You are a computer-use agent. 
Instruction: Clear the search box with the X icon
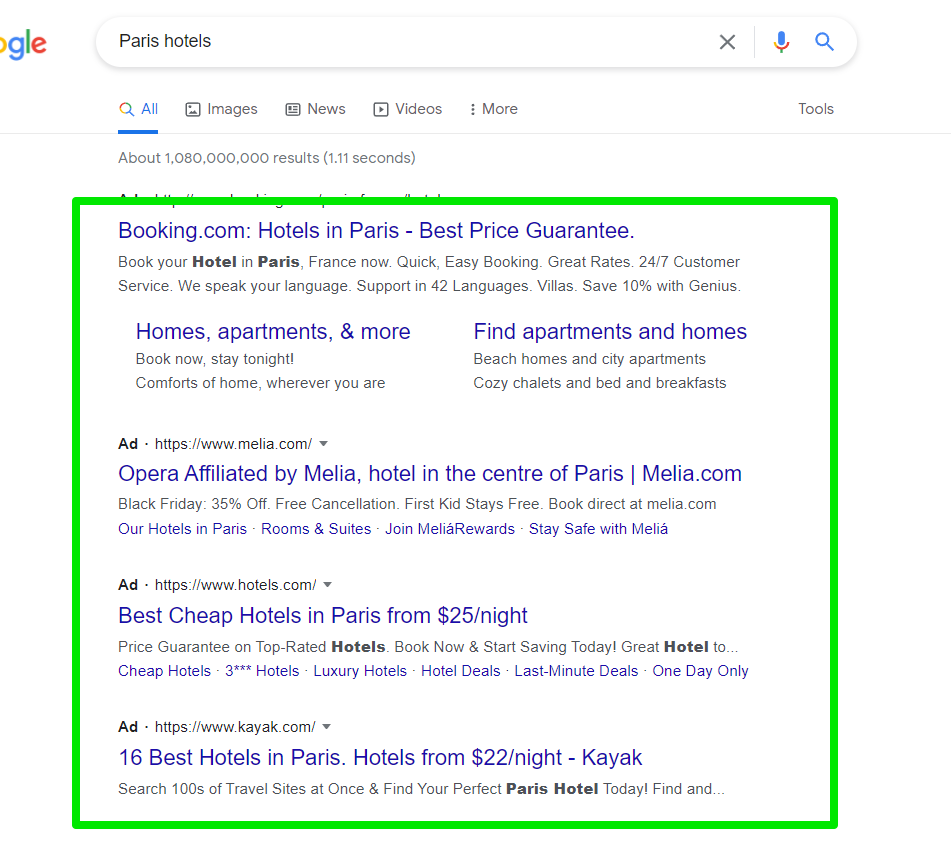(x=727, y=42)
